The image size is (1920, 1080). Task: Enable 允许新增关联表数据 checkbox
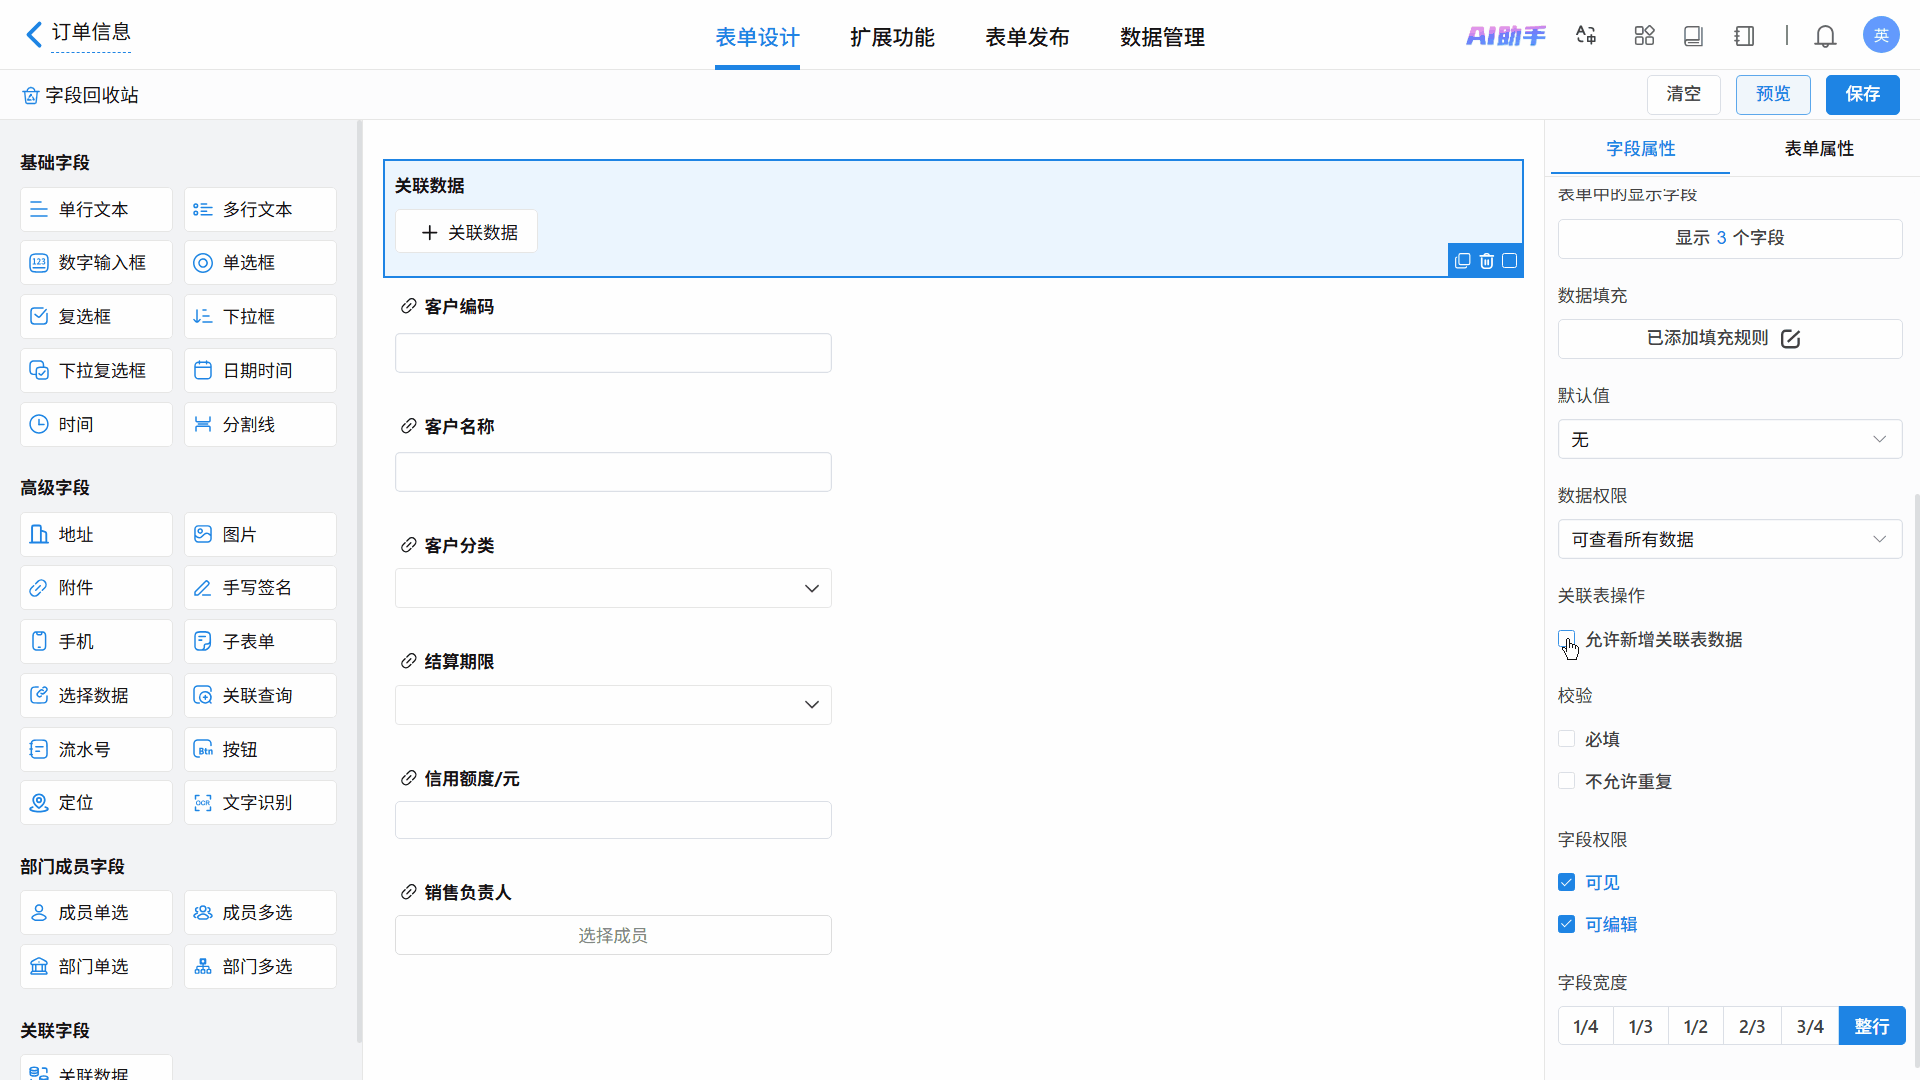1566,639
